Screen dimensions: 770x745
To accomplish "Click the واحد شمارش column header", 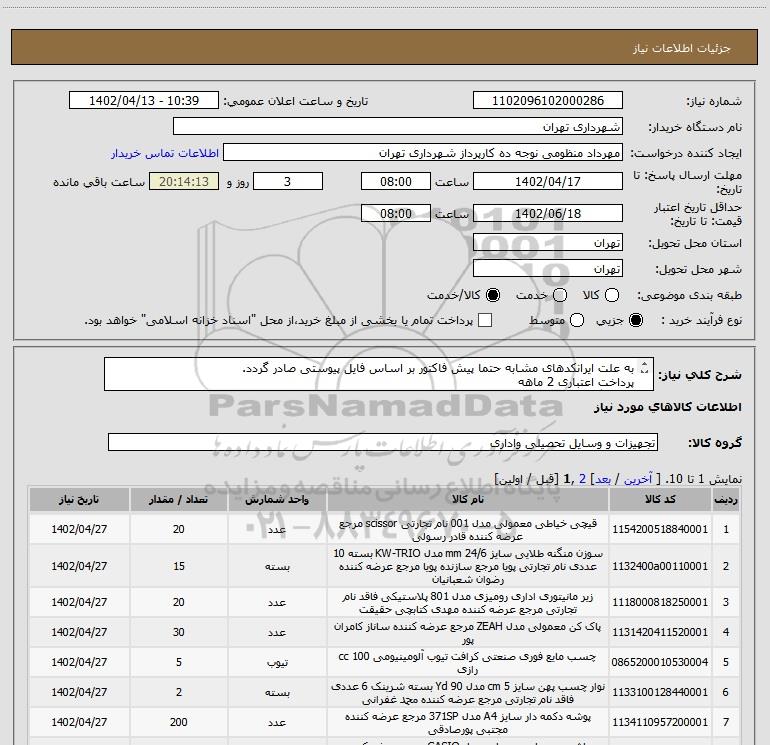I will tap(277, 499).
